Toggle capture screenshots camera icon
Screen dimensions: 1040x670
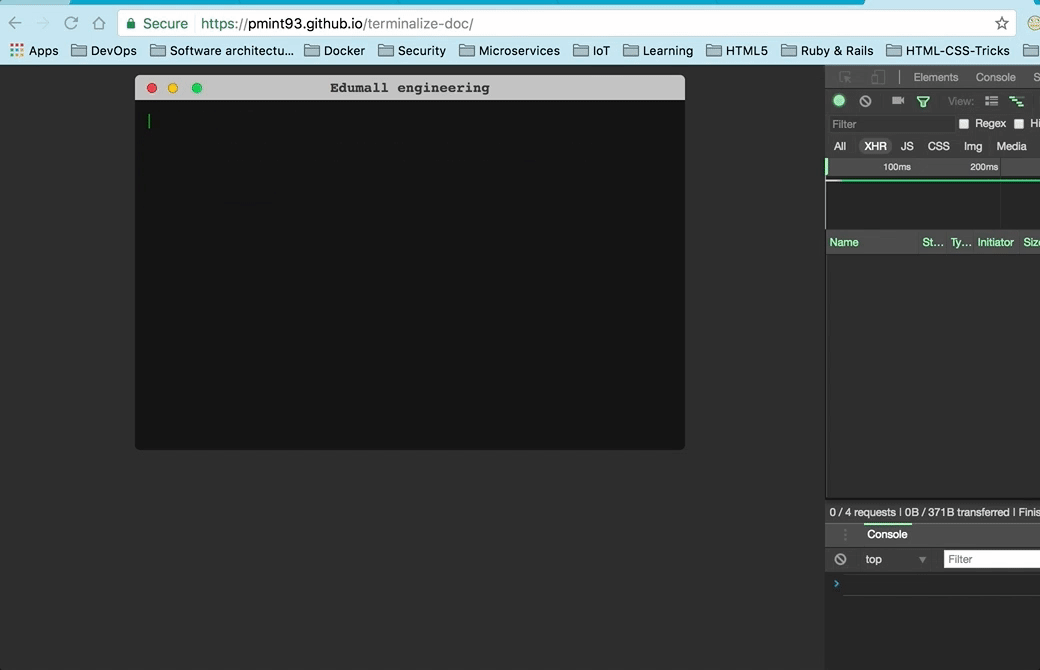(x=898, y=101)
